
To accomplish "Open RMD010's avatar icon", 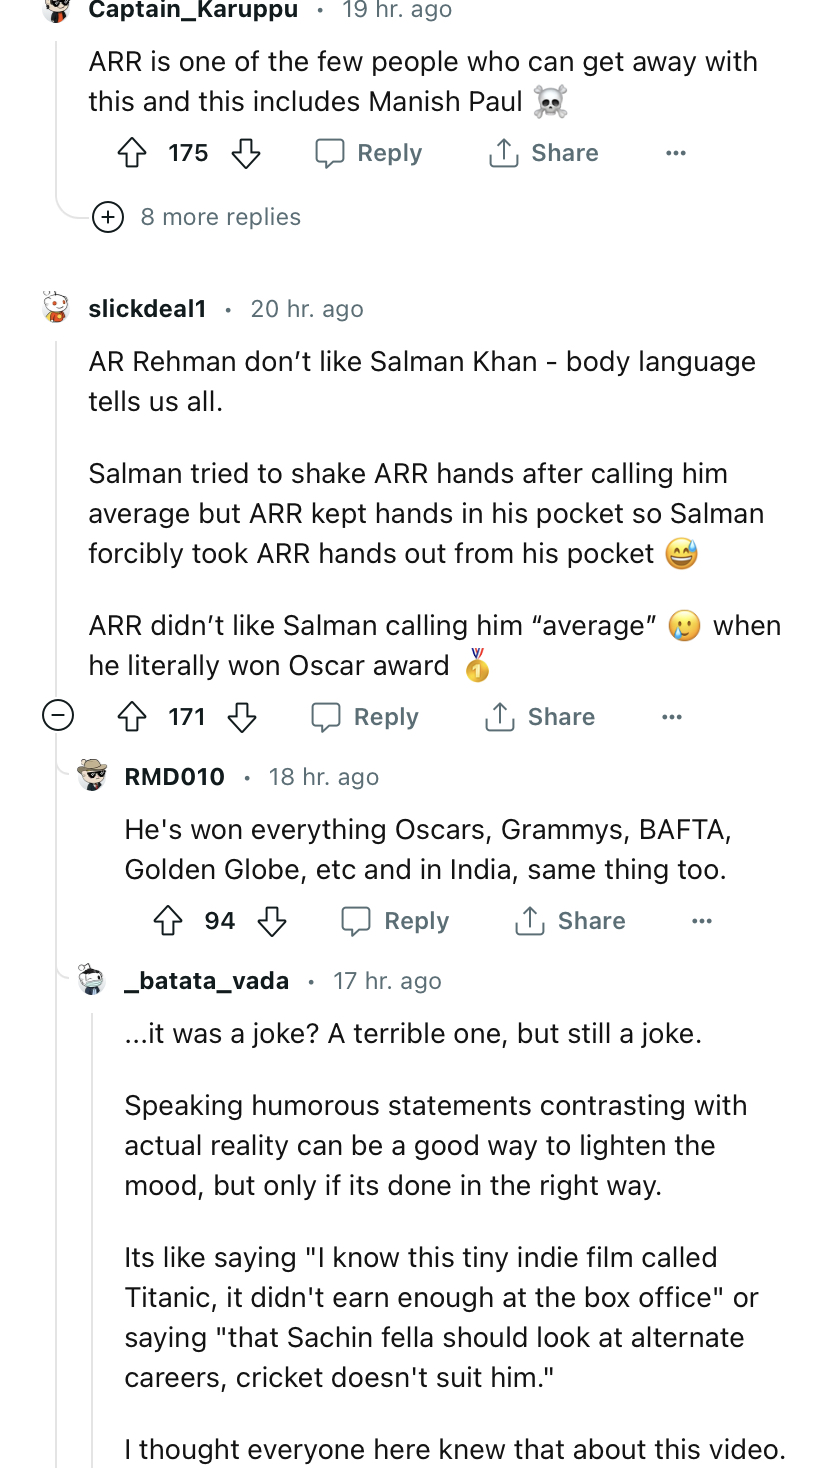I will coord(92,776).
